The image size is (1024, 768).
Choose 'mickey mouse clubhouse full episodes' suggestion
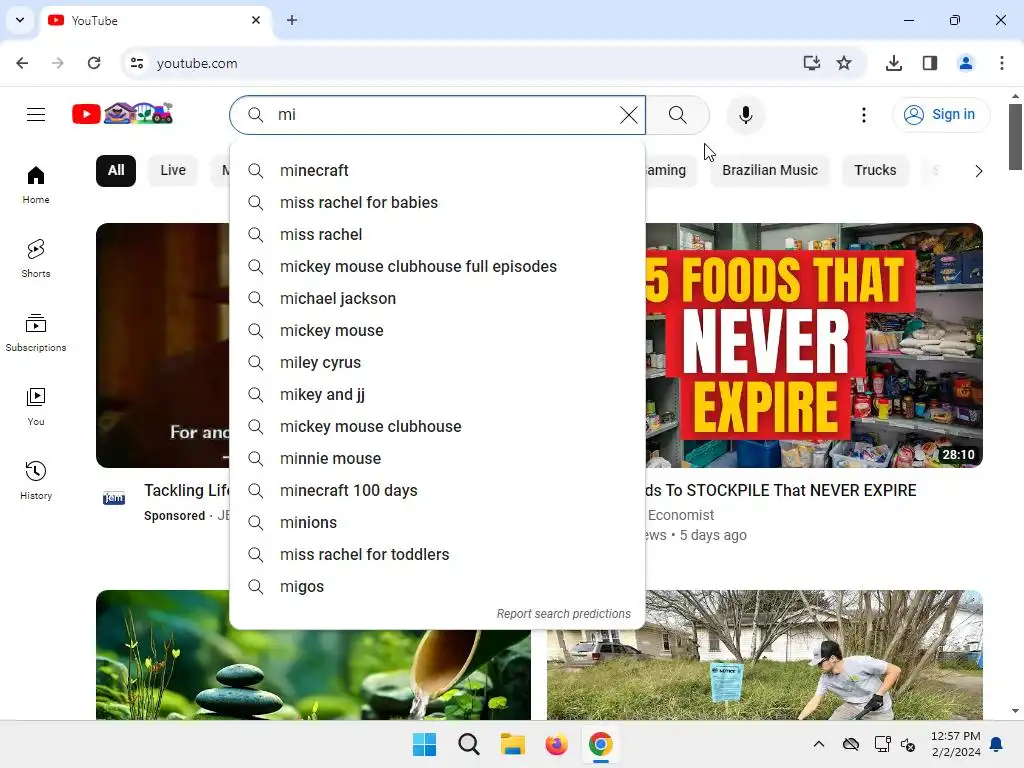438,266
